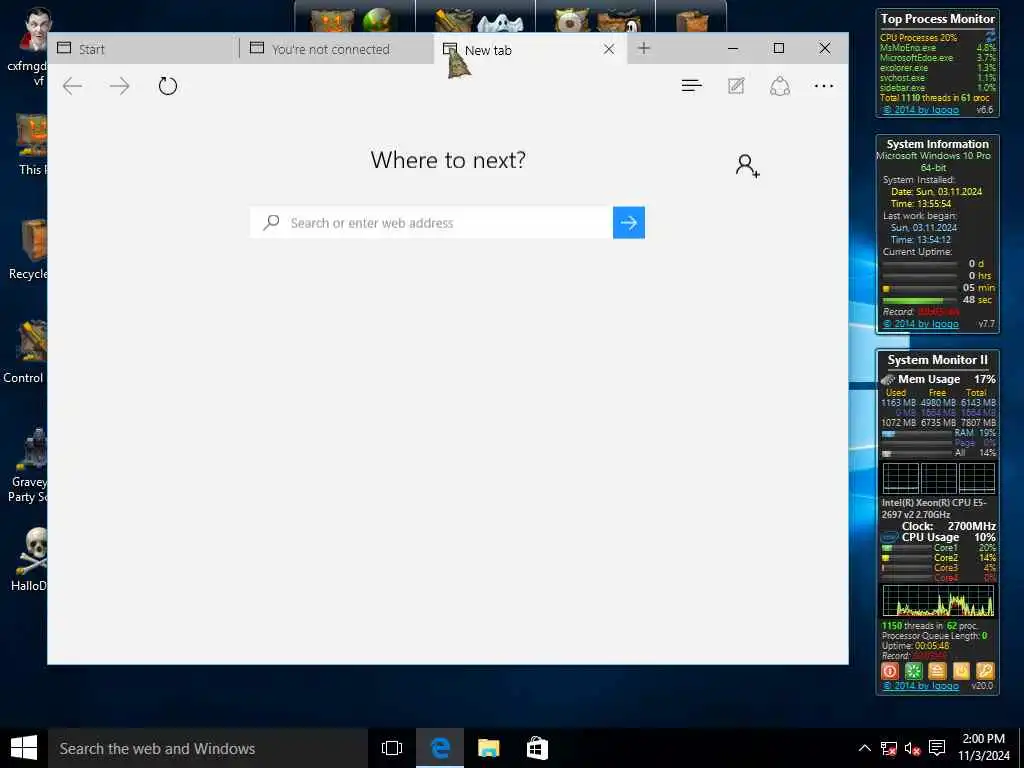Screen dimensions: 1024x768
Task: Click the pumpkin-face box dock icon
Action: pos(333,20)
